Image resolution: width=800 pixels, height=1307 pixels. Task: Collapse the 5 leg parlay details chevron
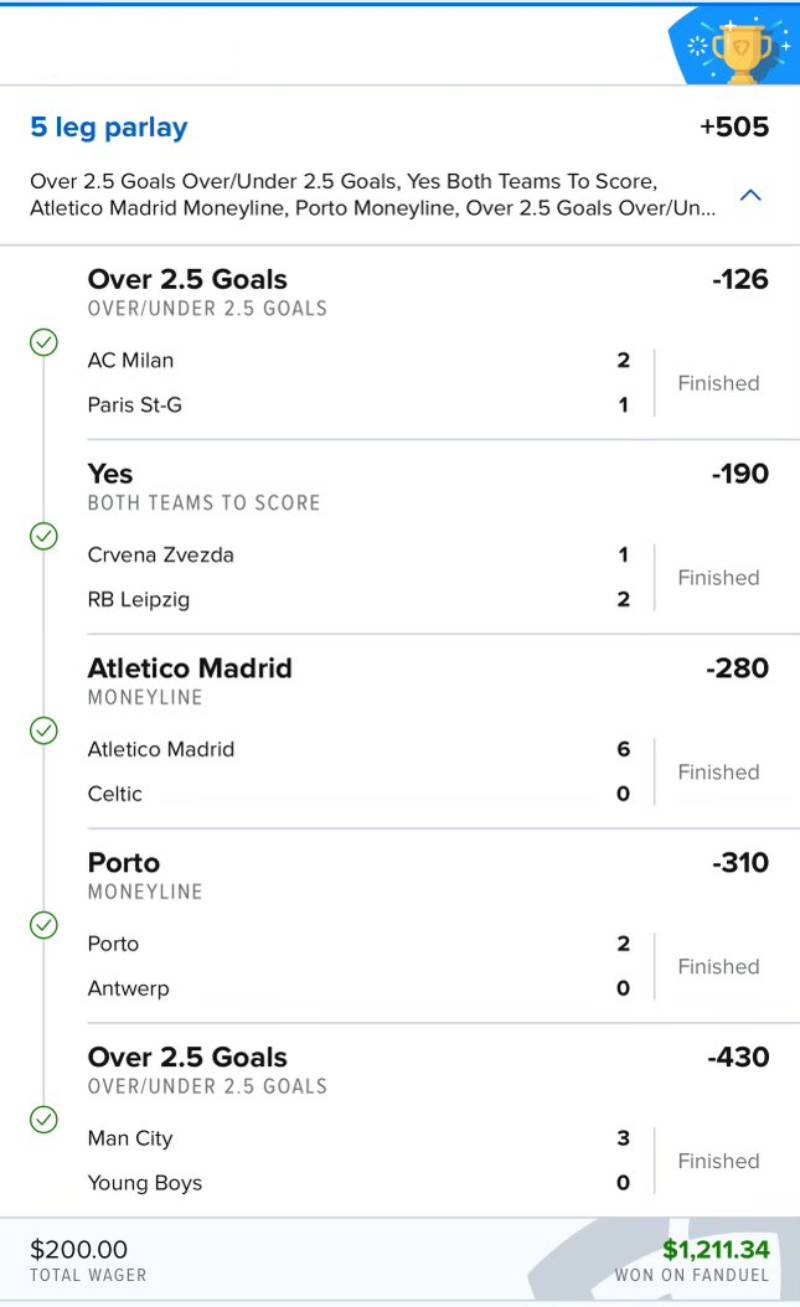pyautogui.click(x=750, y=196)
